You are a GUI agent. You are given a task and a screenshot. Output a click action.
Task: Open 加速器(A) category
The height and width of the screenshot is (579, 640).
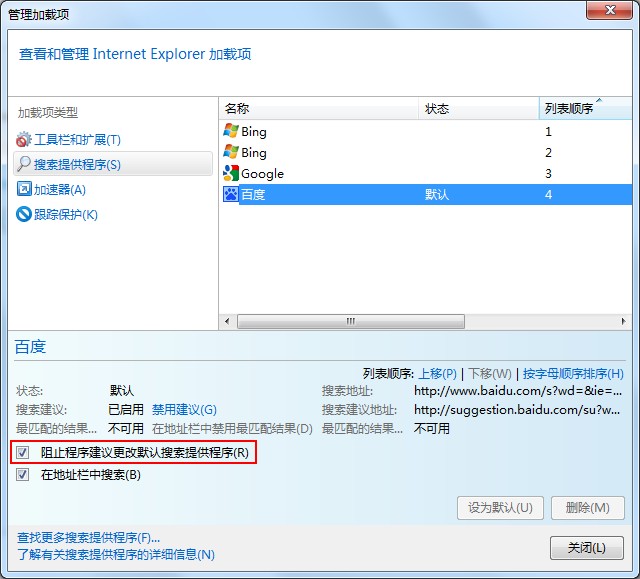pyautogui.click(x=60, y=189)
